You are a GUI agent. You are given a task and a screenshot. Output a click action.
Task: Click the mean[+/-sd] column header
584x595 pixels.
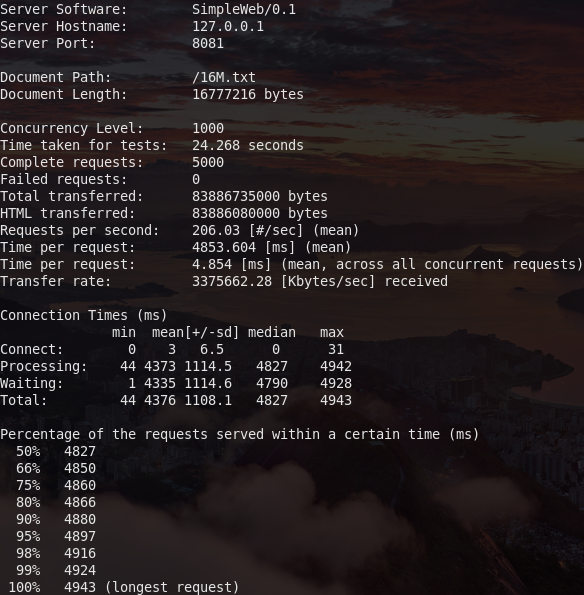tap(195, 333)
